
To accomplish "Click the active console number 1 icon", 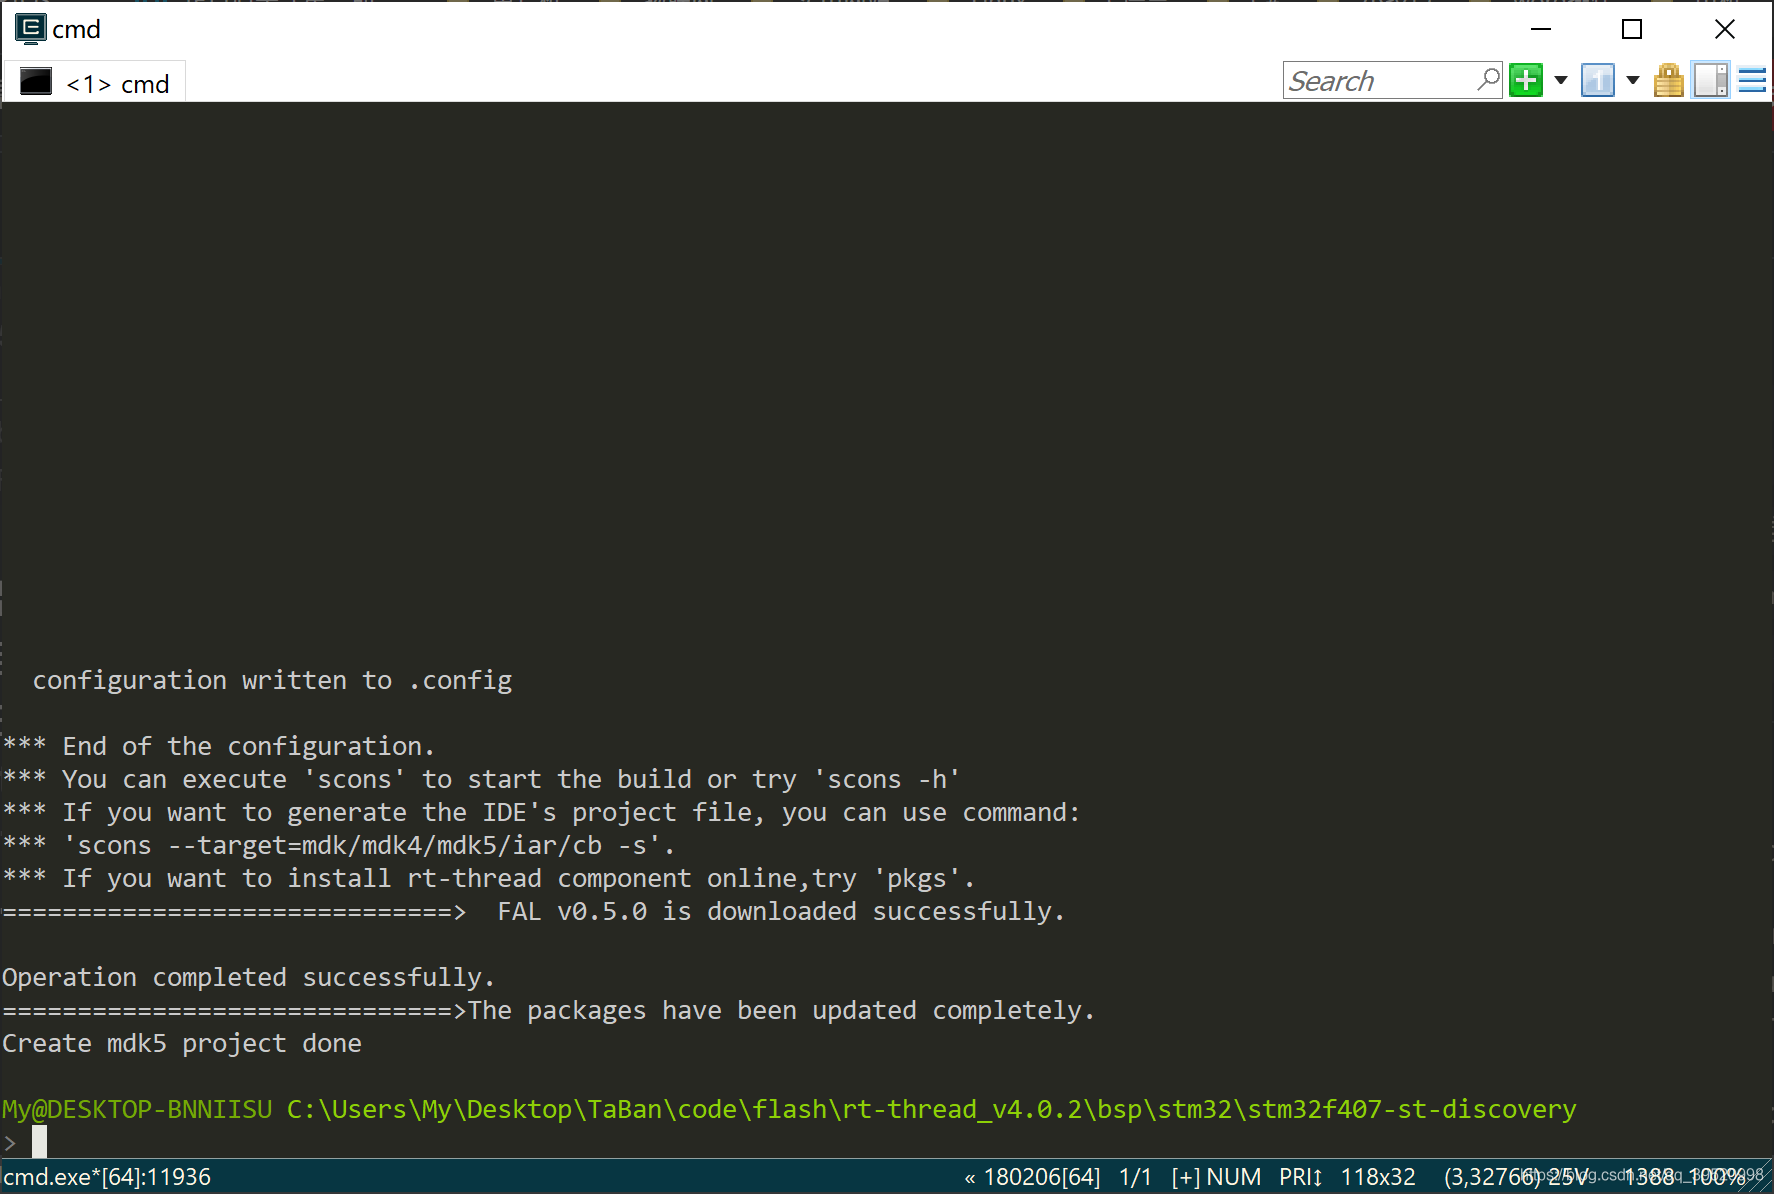I will tap(1598, 80).
